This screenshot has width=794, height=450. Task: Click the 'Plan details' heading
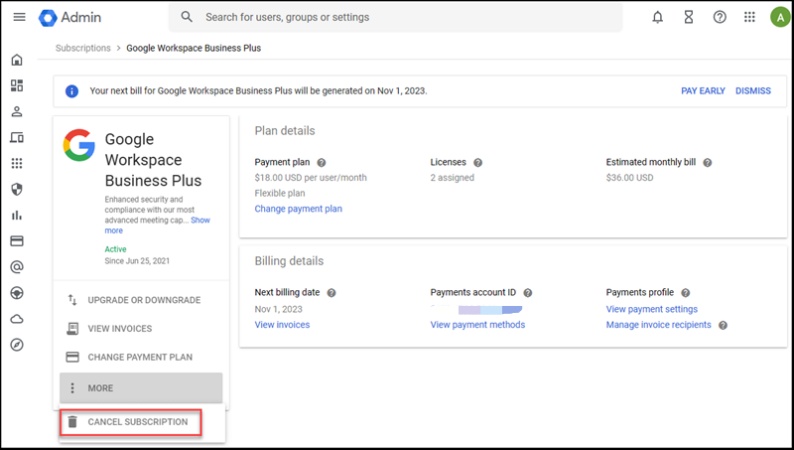coord(285,131)
